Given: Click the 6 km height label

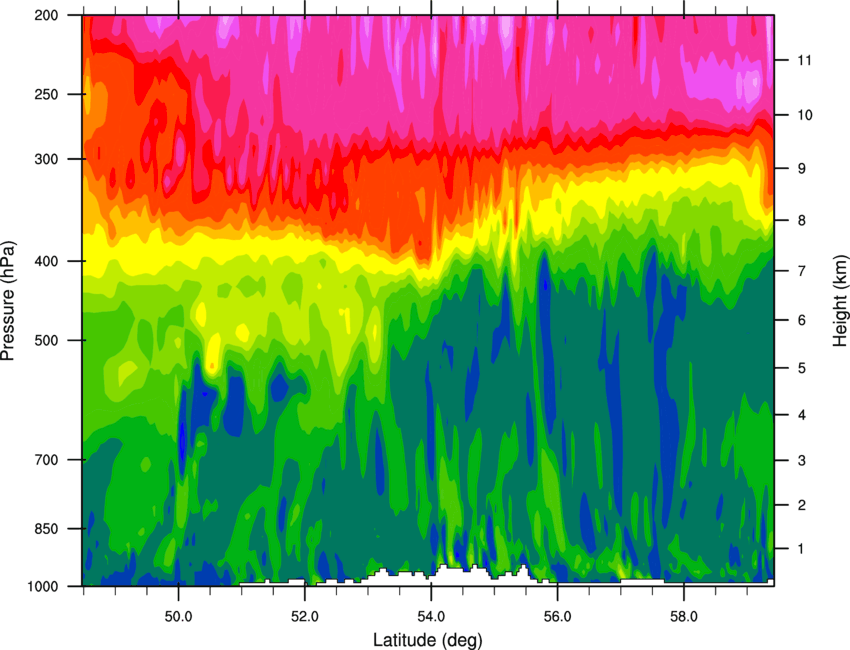Looking at the screenshot, I should click(x=801, y=320).
